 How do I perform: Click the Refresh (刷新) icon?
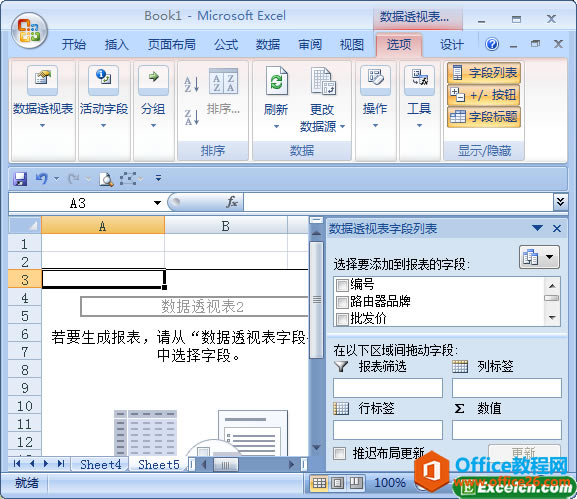(276, 81)
